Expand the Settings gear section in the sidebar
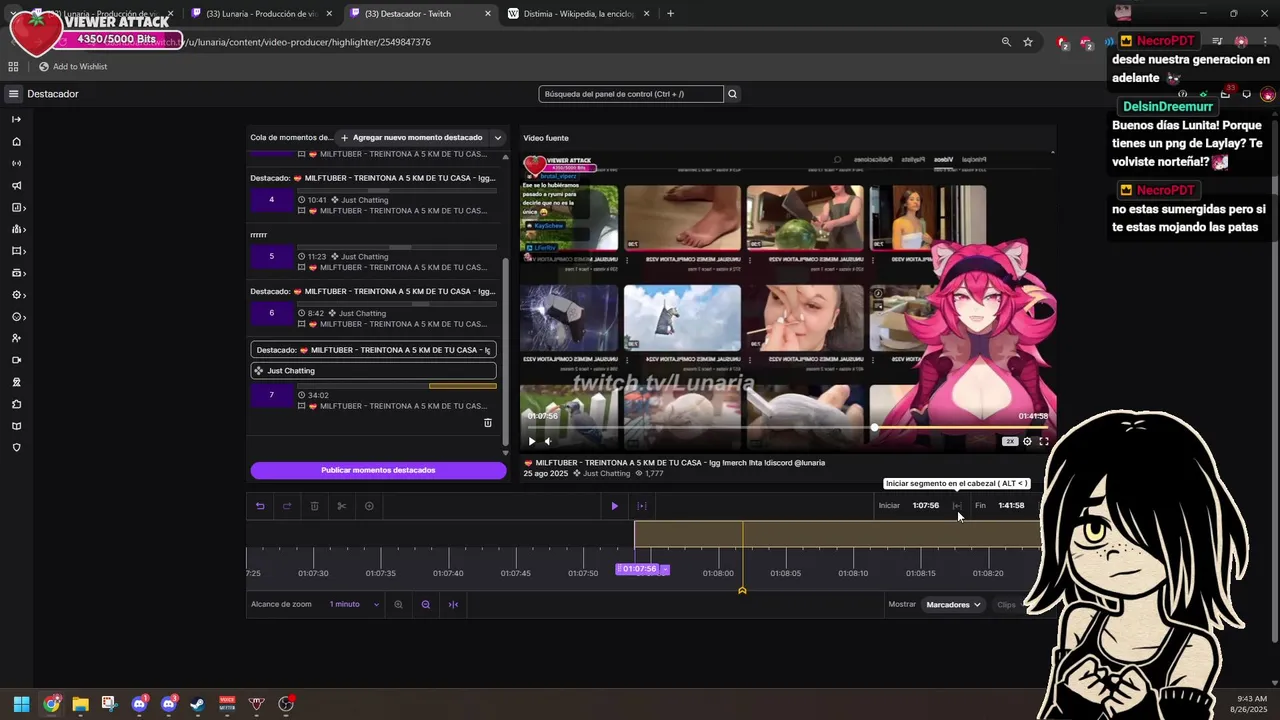 coord(18,295)
